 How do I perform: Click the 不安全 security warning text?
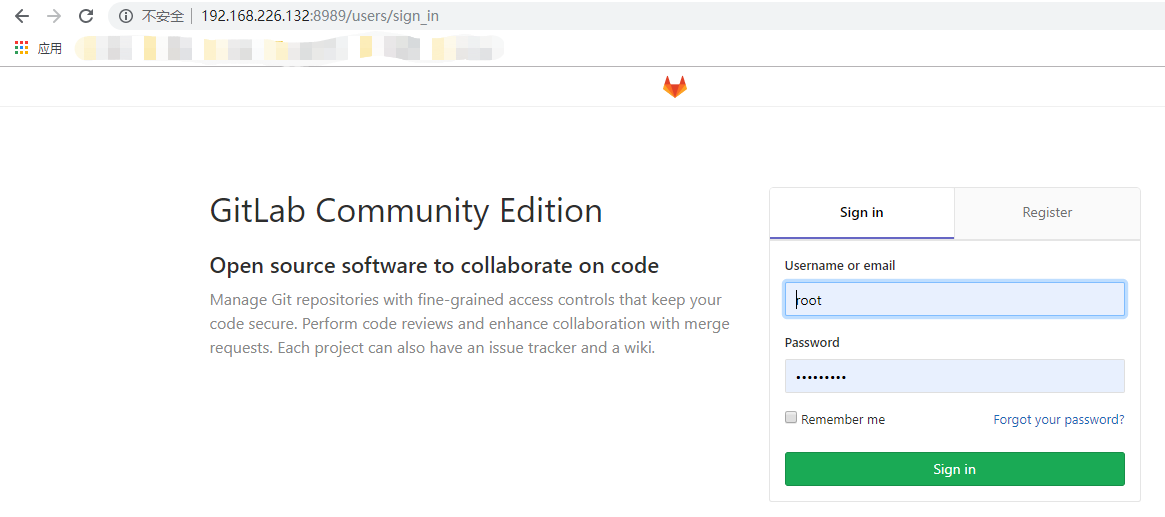(163, 16)
